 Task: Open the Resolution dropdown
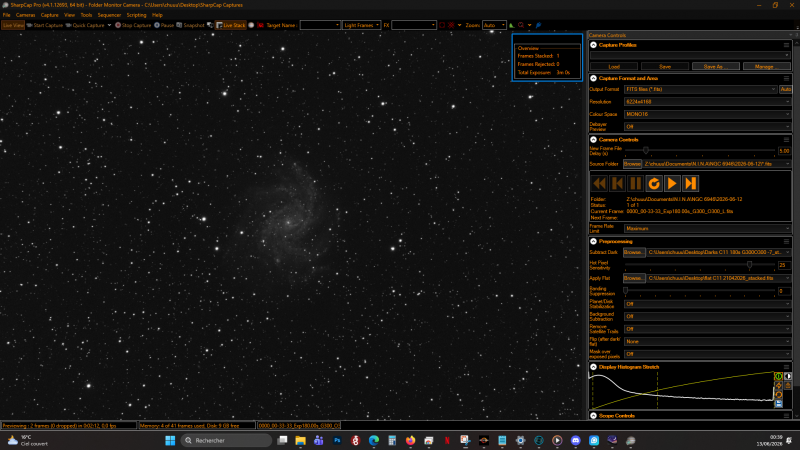[x=708, y=102]
